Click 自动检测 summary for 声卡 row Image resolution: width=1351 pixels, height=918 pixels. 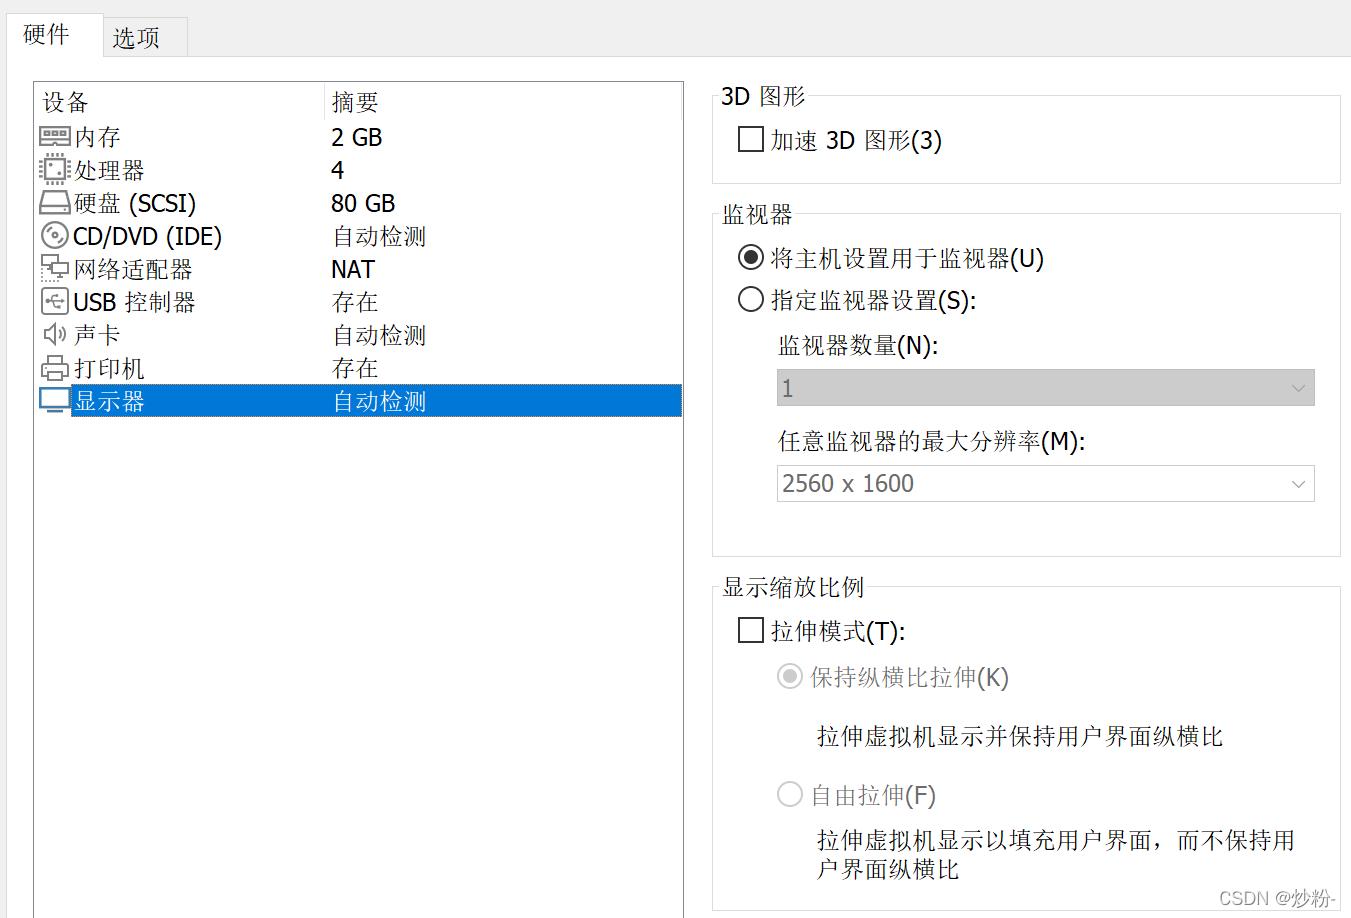point(379,335)
